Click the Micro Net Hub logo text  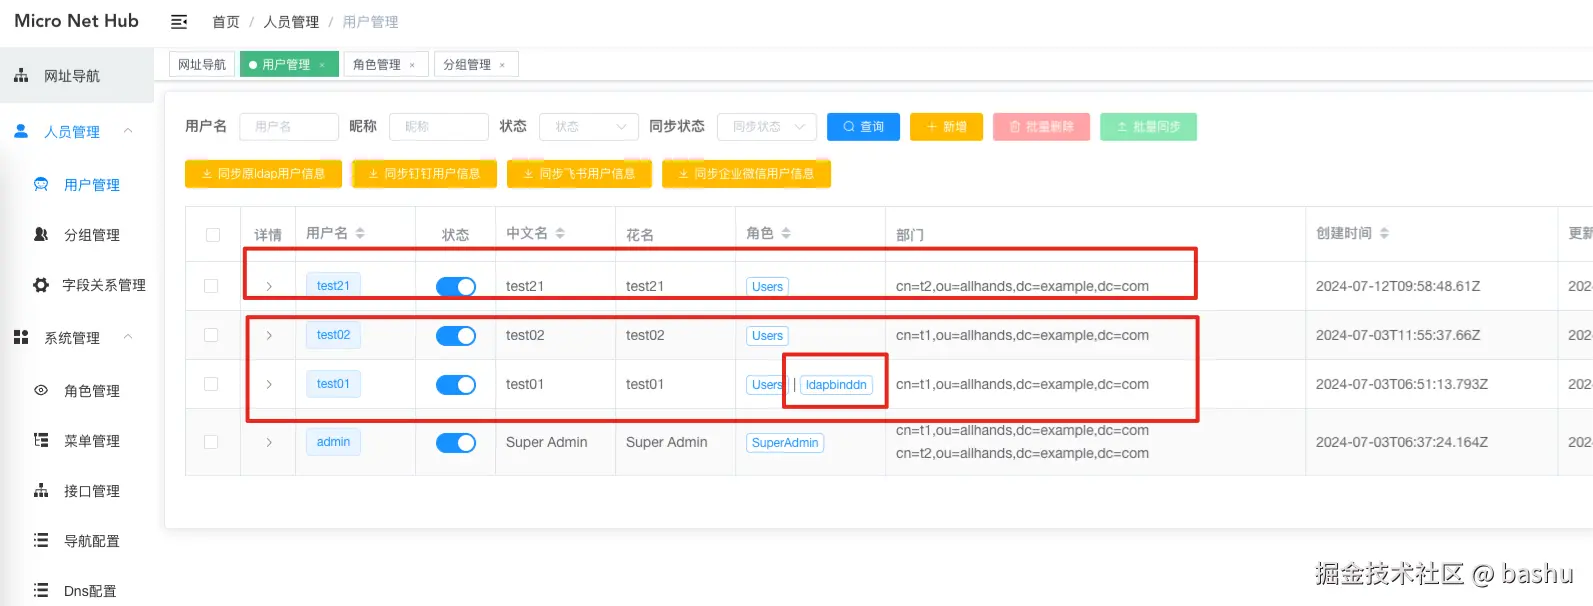click(x=76, y=21)
